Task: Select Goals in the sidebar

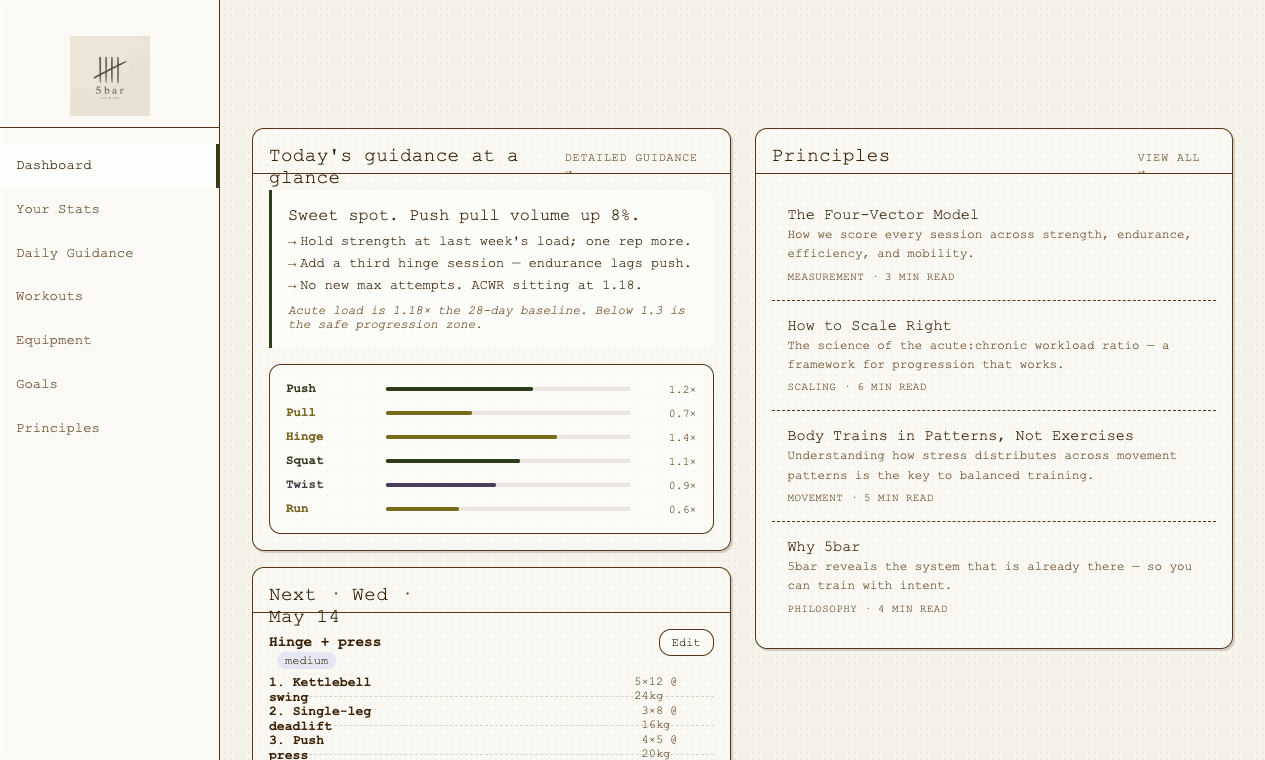Action: [109, 385]
